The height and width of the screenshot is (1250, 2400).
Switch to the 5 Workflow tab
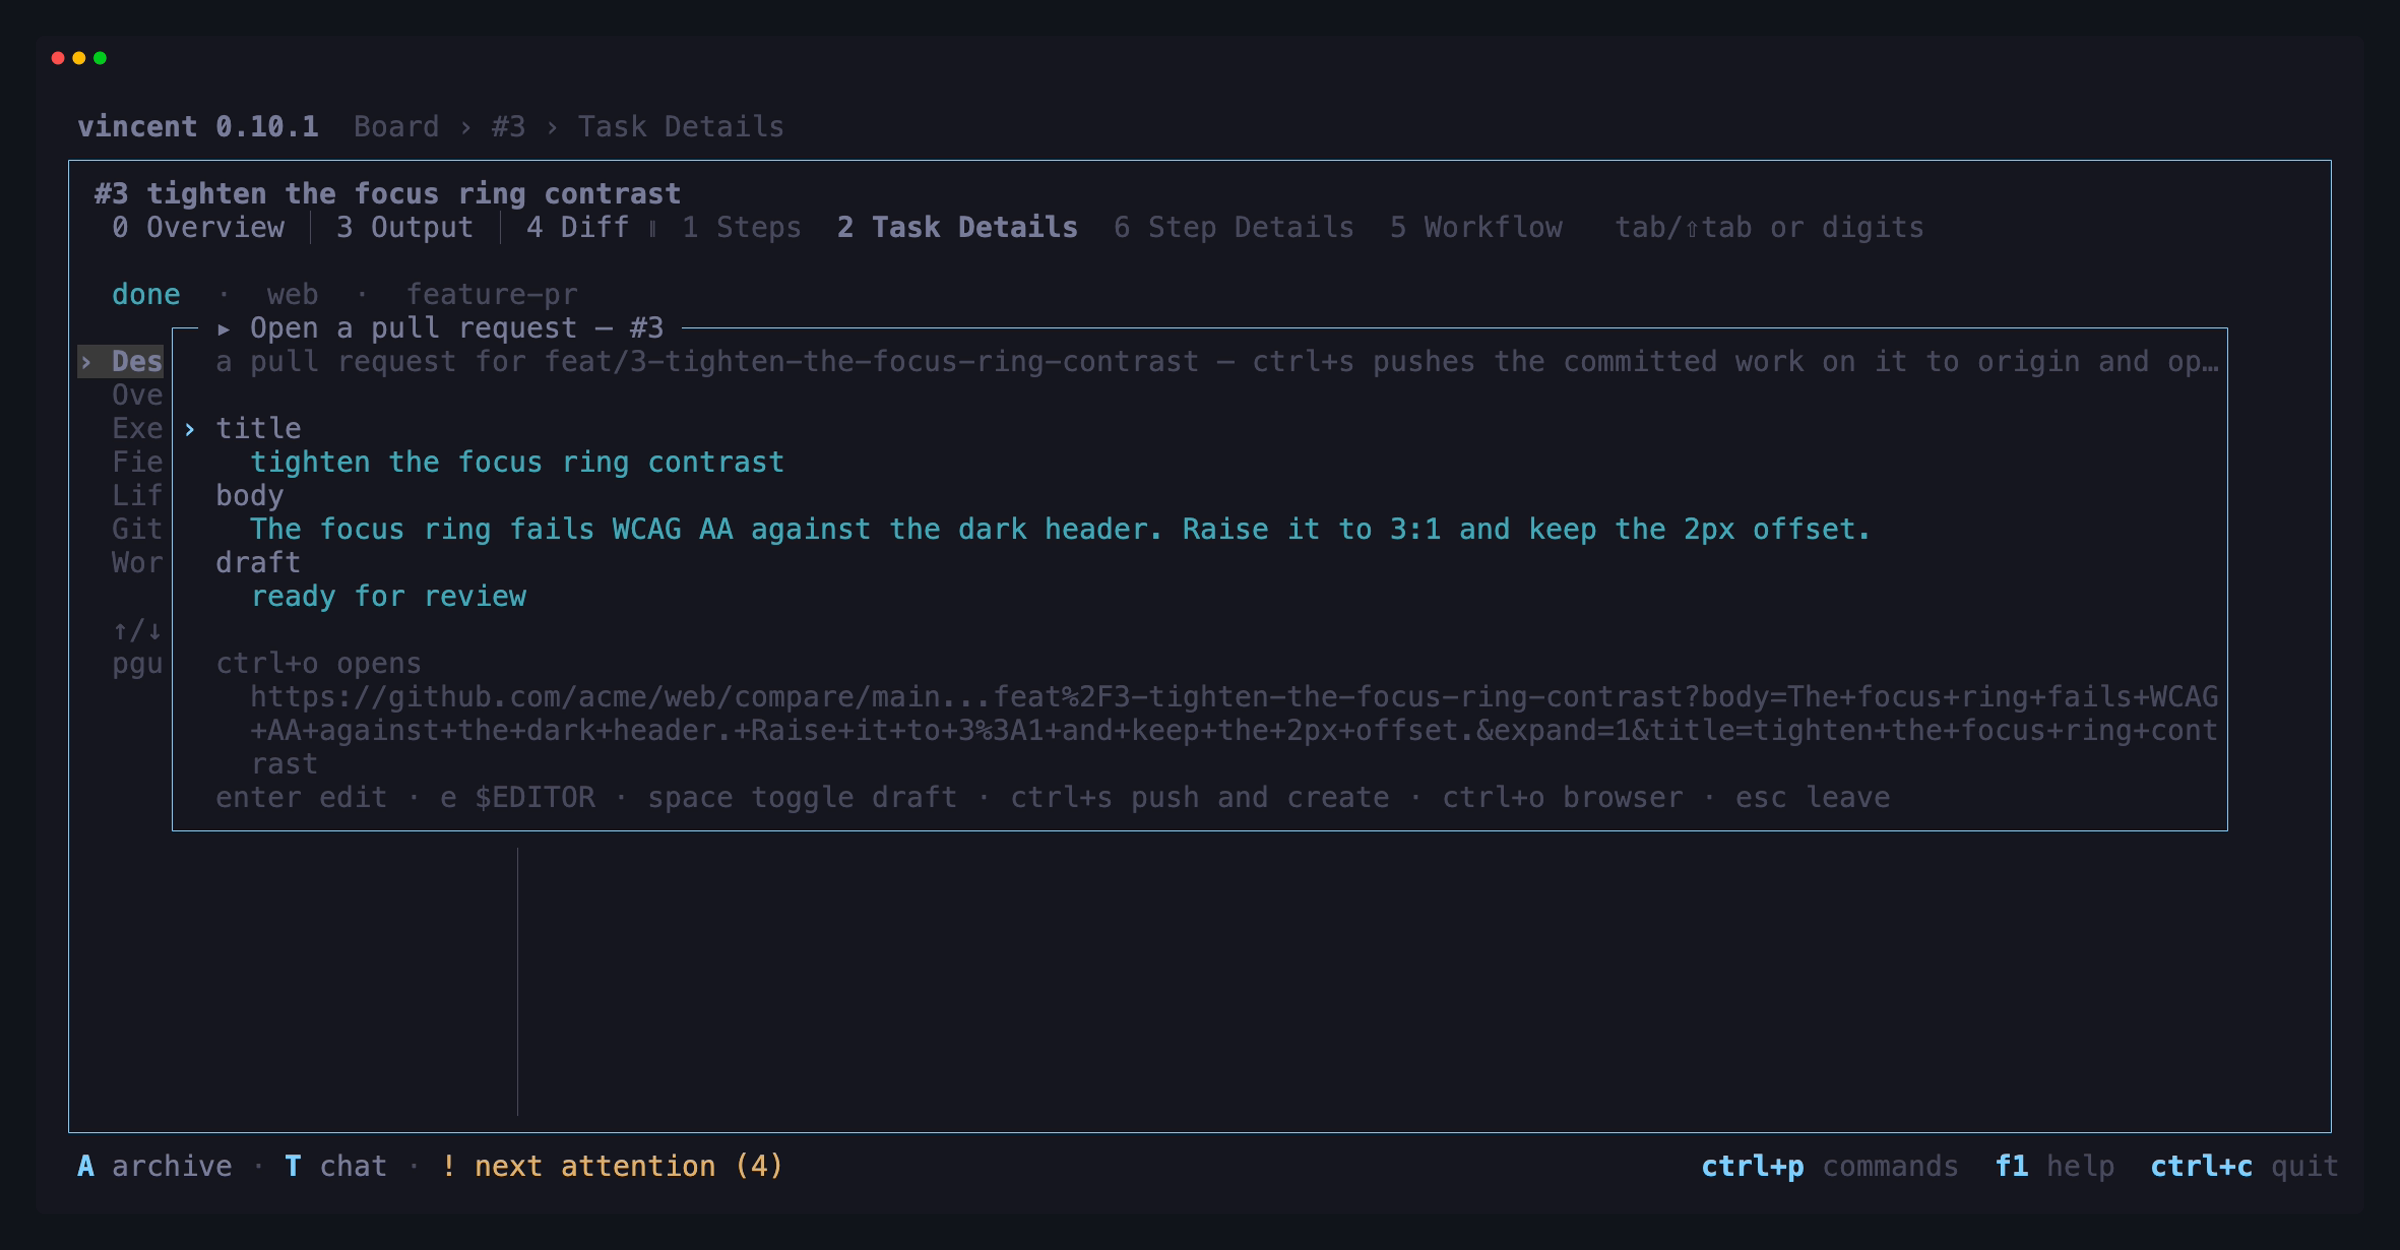click(1475, 228)
